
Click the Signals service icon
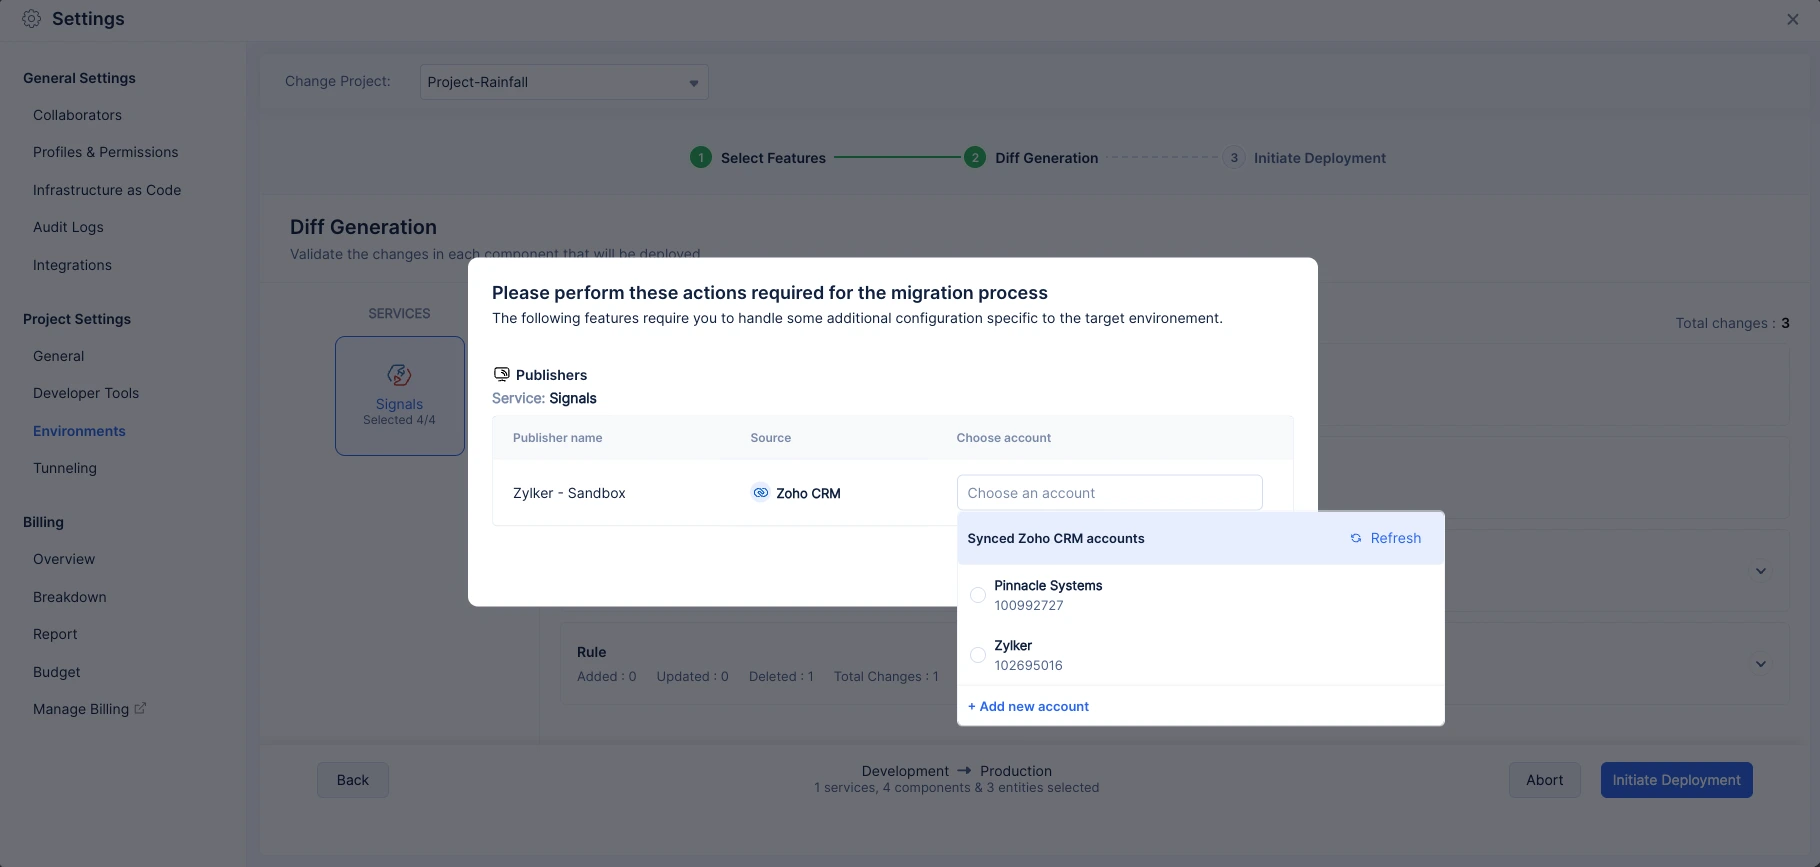399,375
